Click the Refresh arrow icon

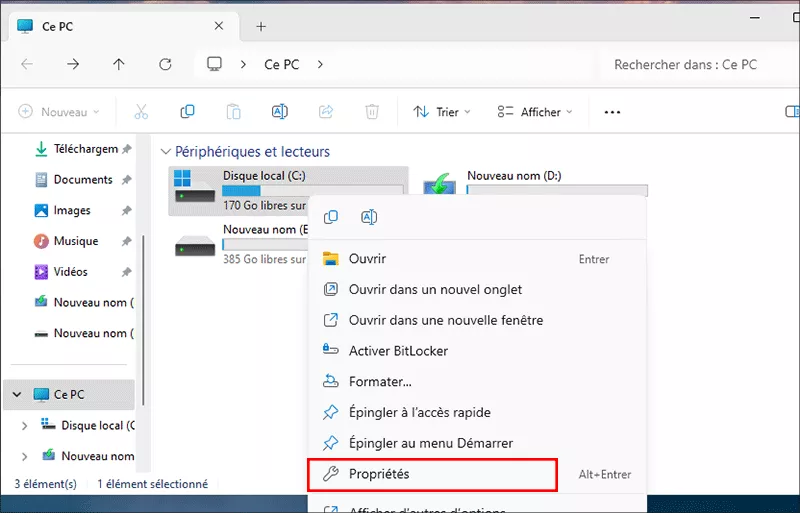point(166,64)
